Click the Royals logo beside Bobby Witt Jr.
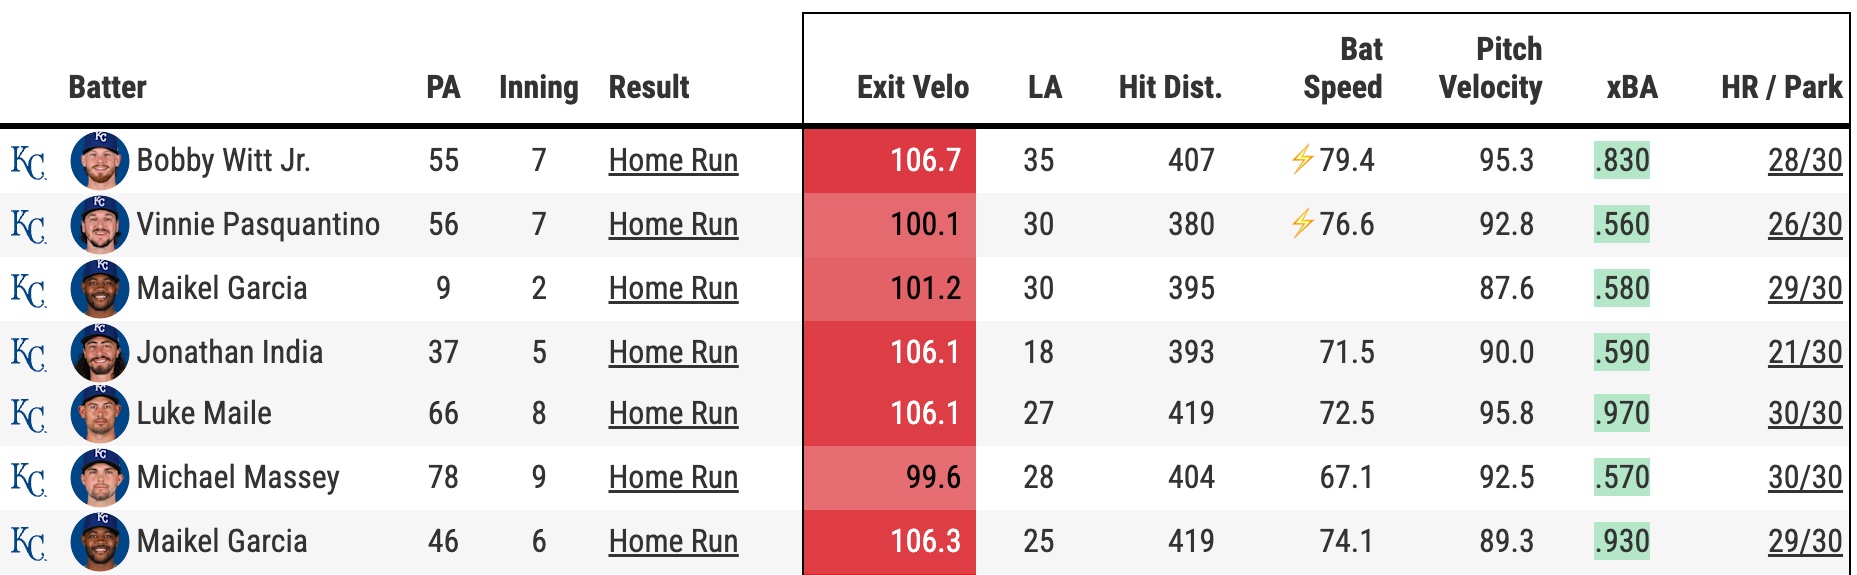1857x575 pixels. coord(28,161)
